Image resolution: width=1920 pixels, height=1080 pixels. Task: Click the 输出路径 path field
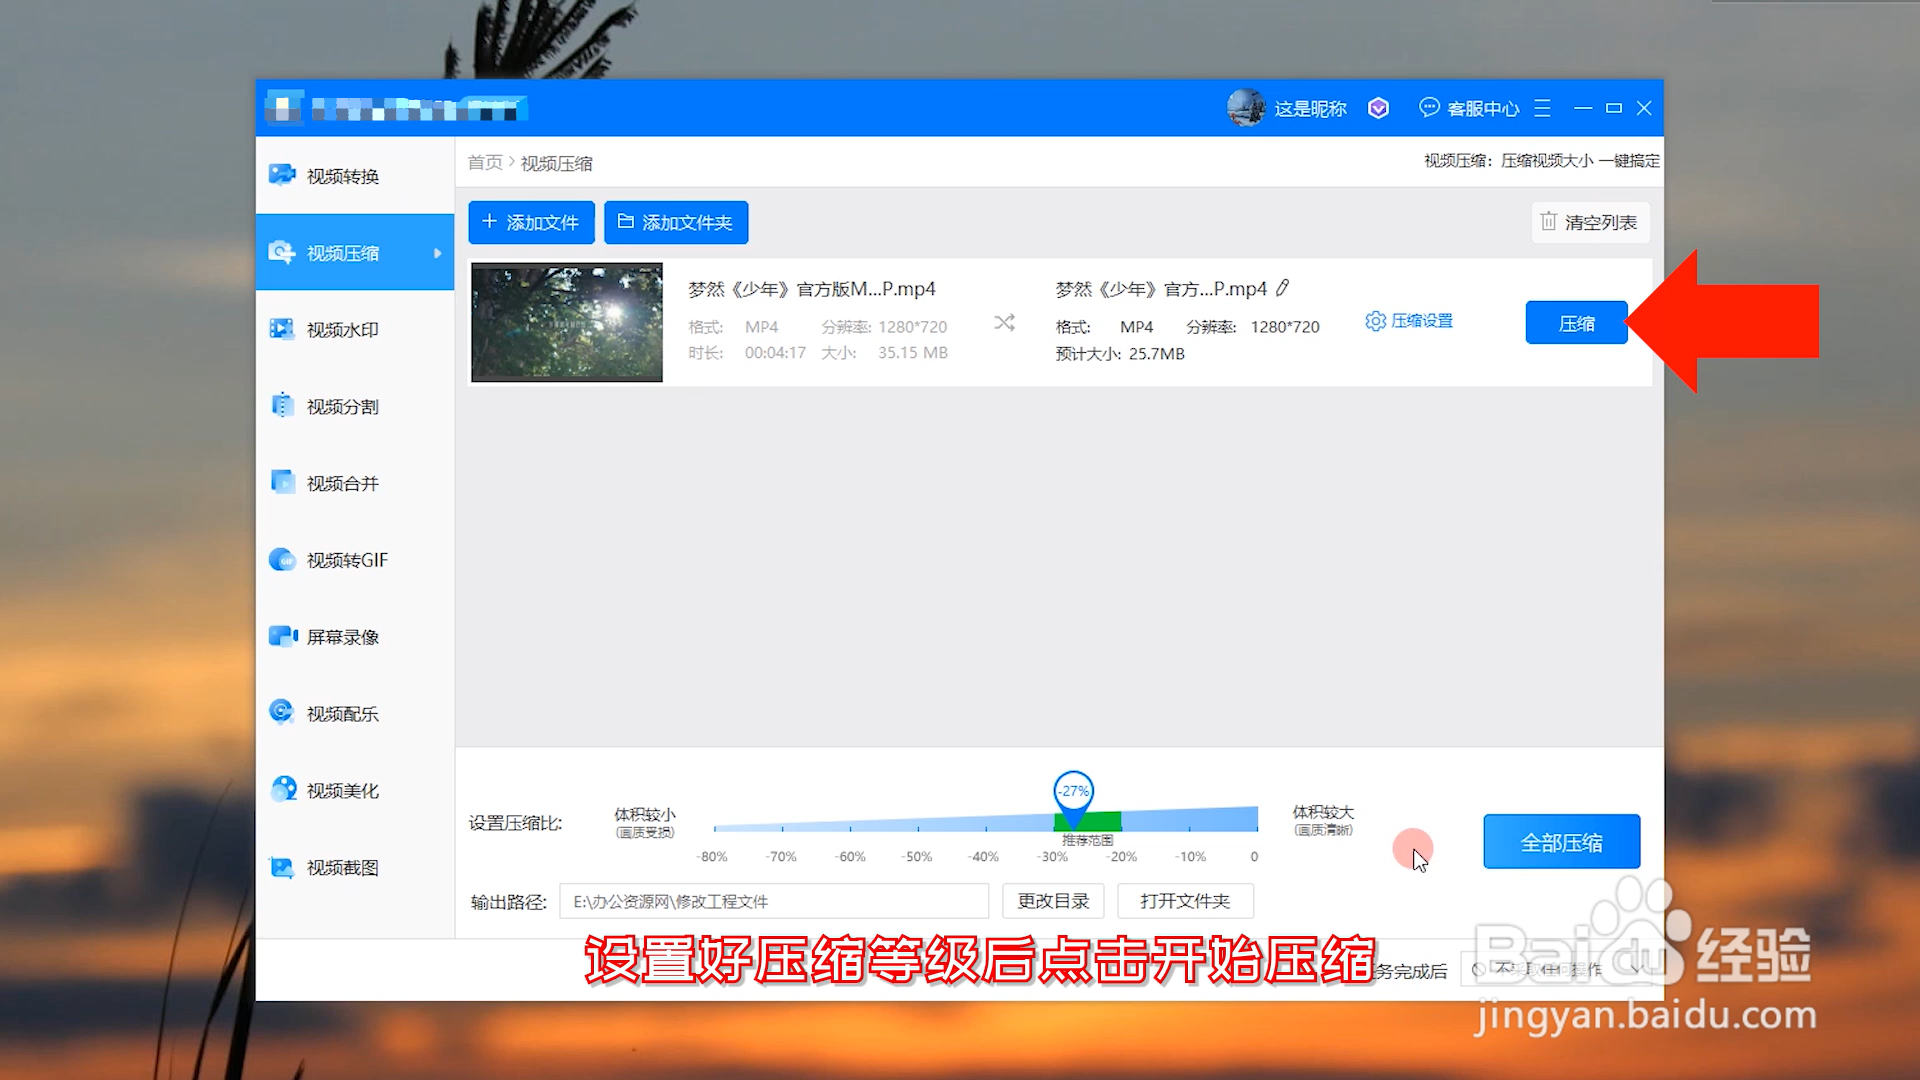pos(773,901)
